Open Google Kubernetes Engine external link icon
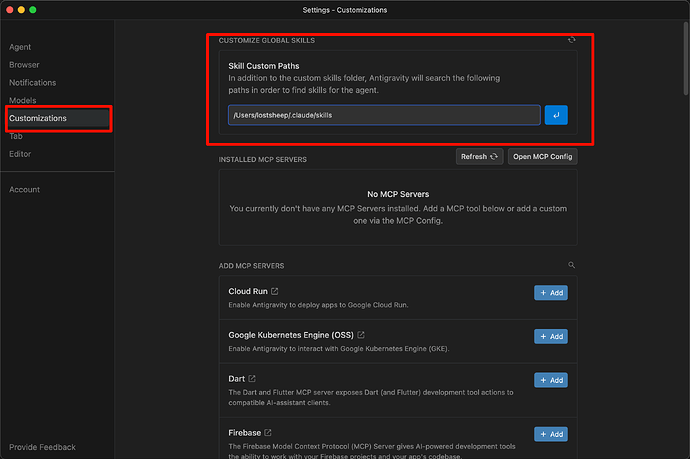The image size is (690, 459). (x=361, y=335)
